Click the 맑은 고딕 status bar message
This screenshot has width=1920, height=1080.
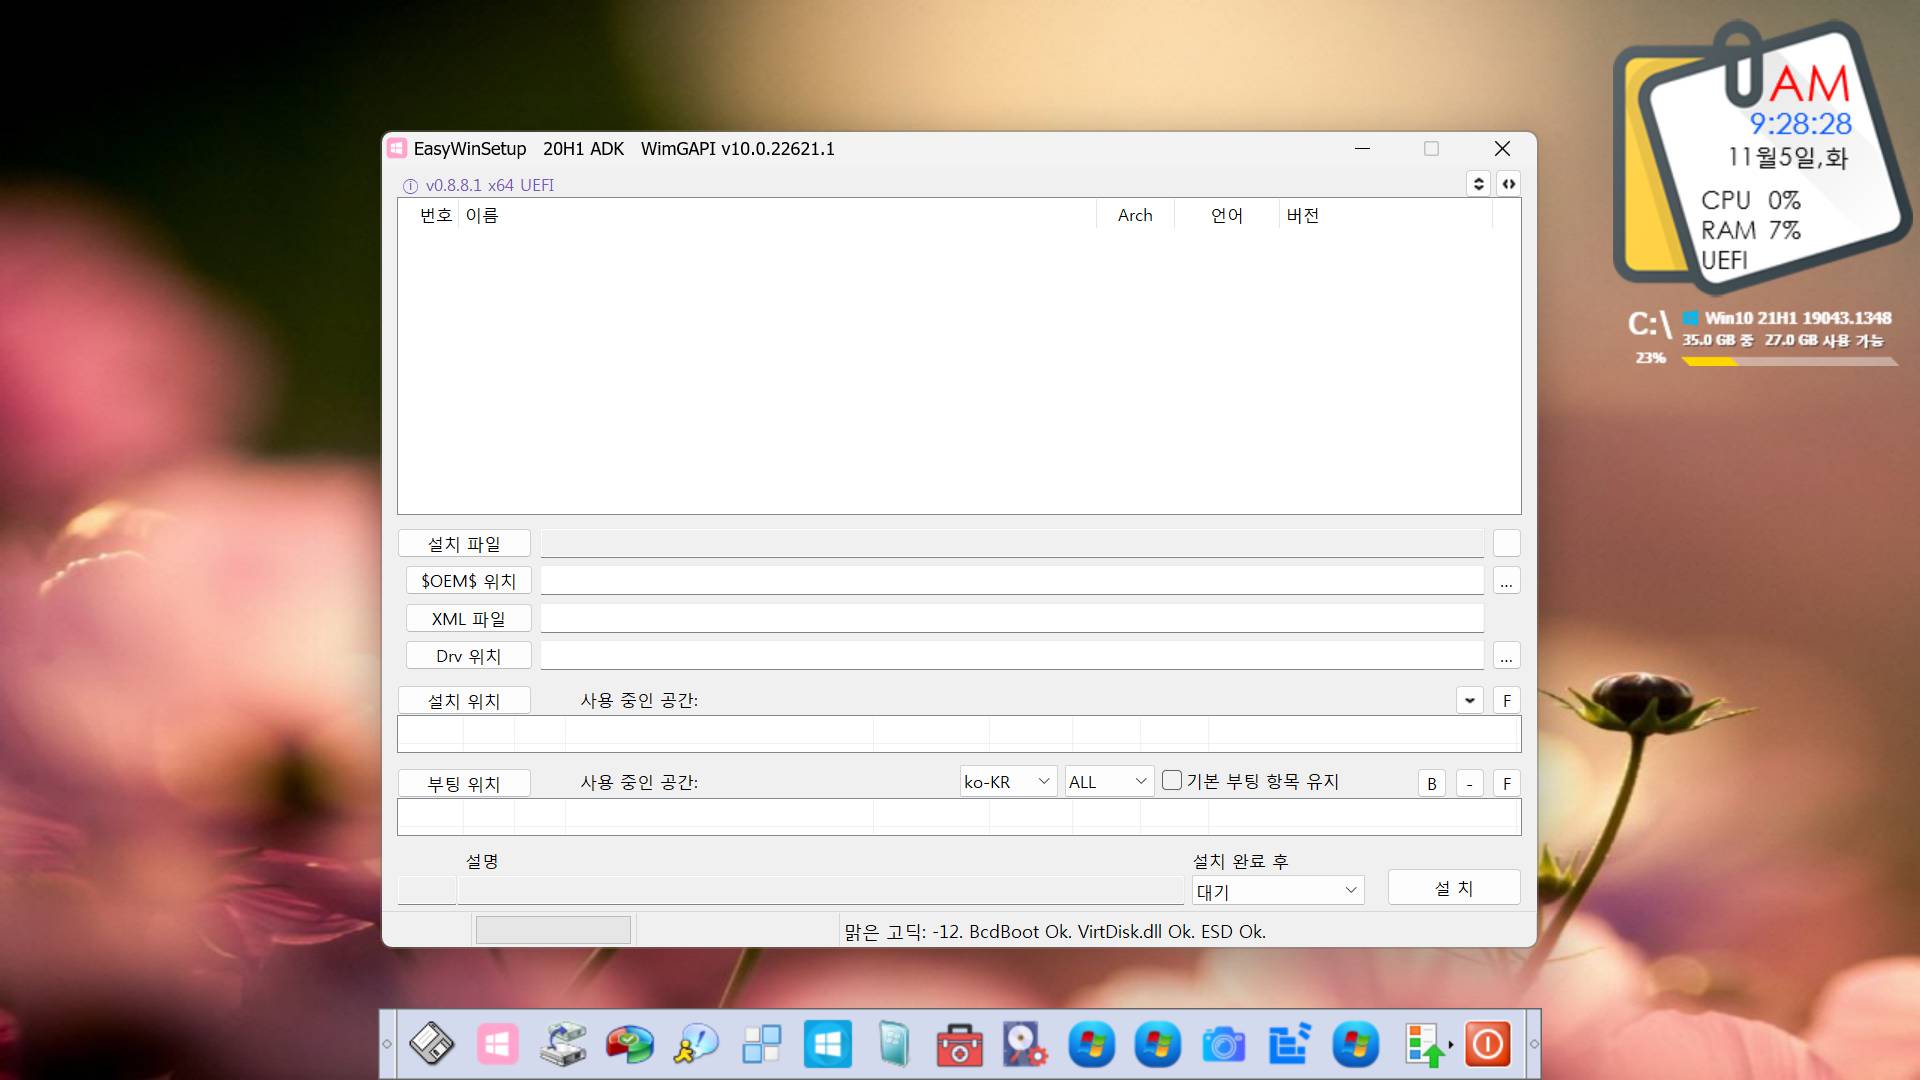(1055, 931)
